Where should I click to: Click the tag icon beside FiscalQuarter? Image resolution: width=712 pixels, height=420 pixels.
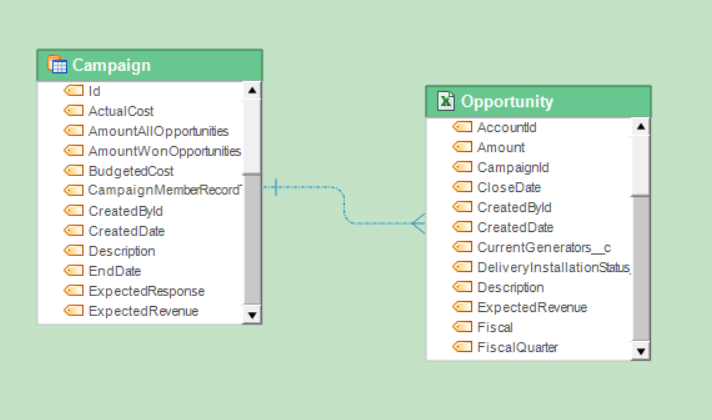462,347
